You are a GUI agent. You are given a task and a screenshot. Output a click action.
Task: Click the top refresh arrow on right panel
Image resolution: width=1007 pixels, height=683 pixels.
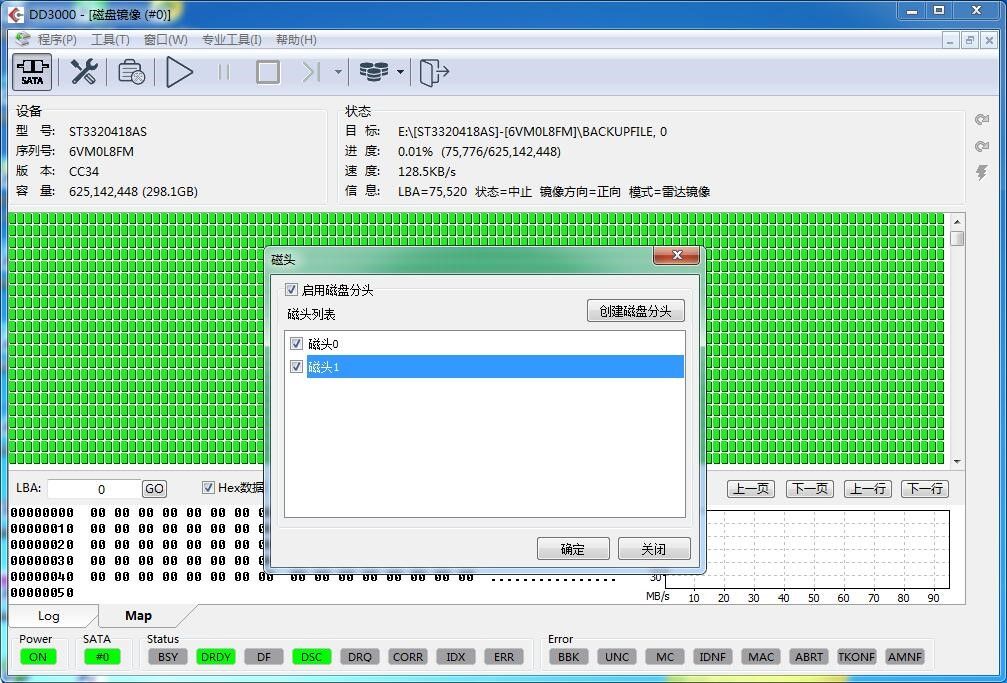click(x=982, y=120)
